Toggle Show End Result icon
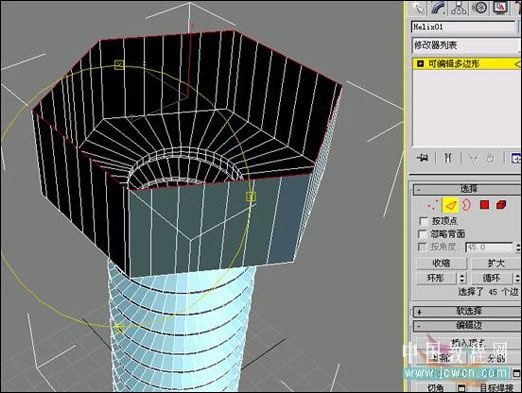Image resolution: width=522 pixels, height=393 pixels. 448,158
